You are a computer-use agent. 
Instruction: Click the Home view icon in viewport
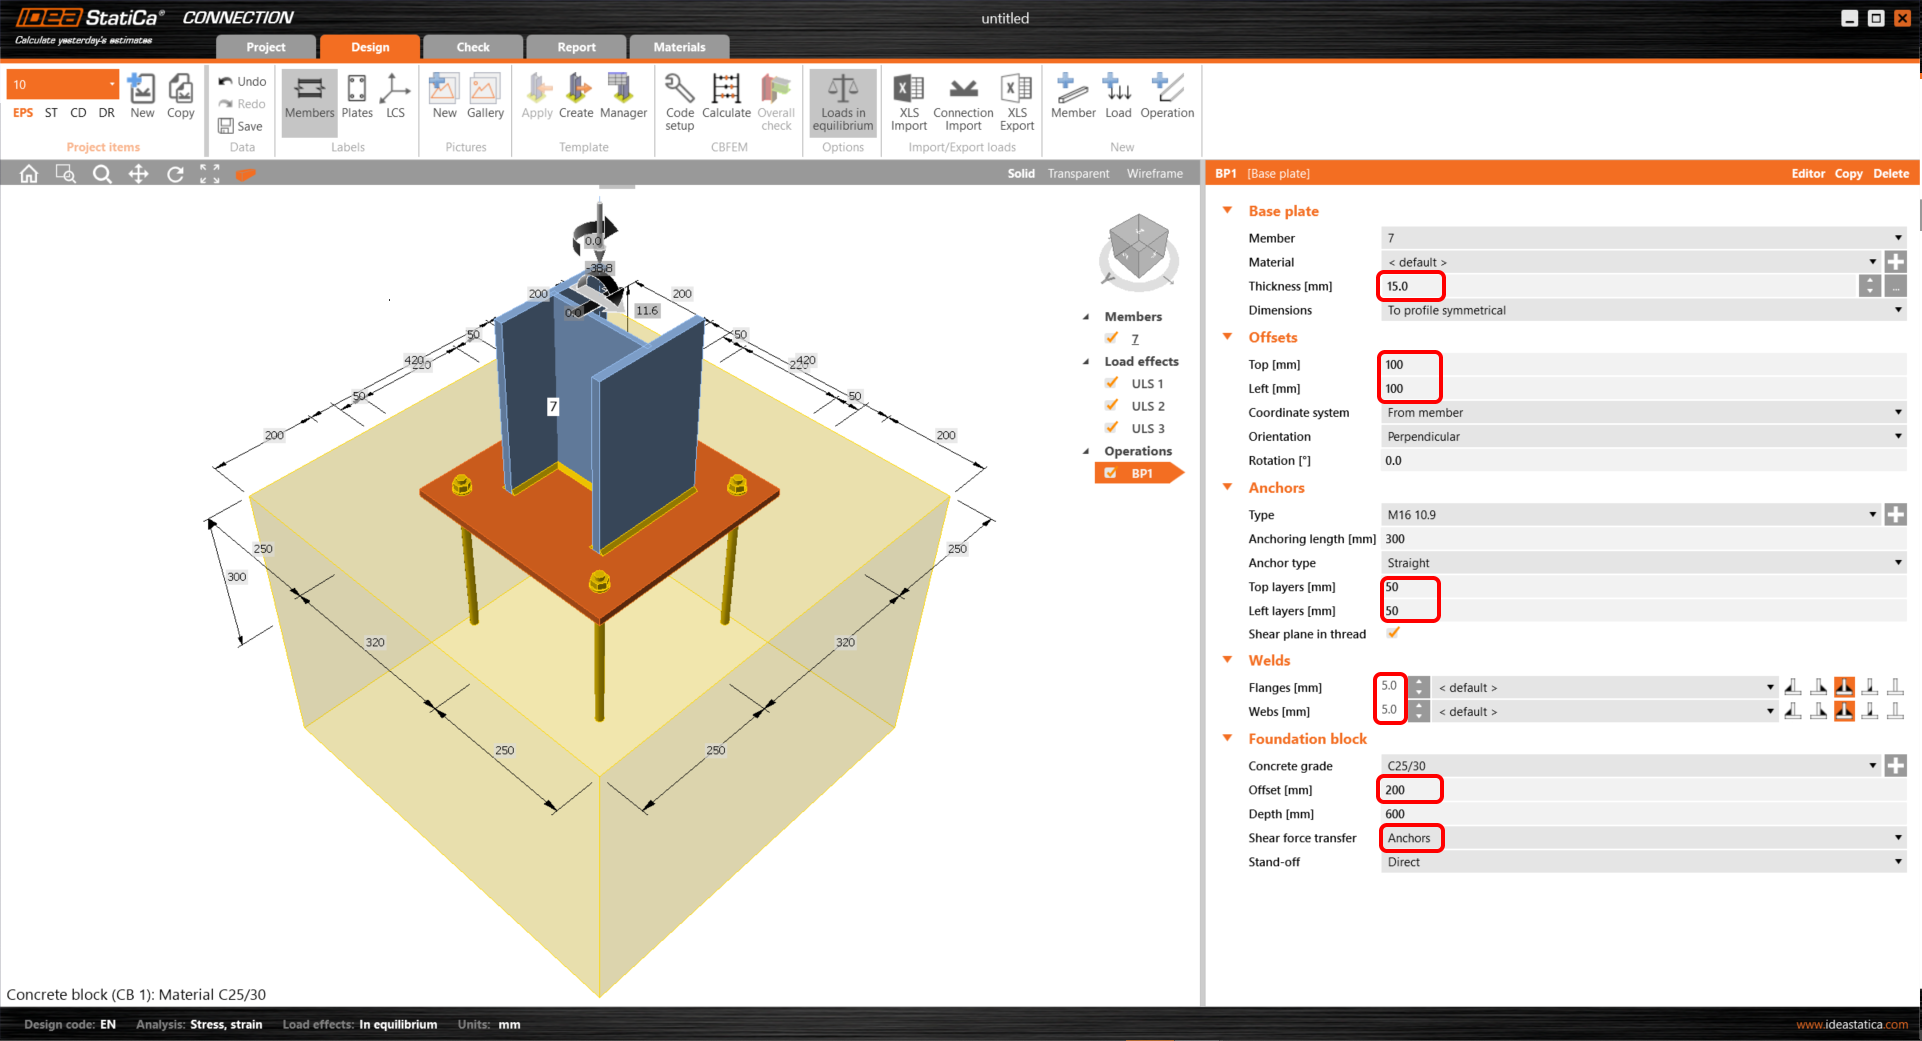point(29,174)
